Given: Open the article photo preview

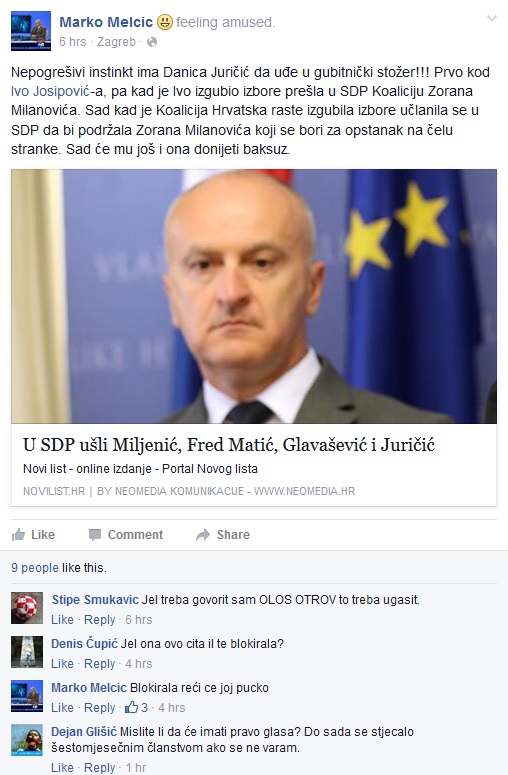Looking at the screenshot, I should point(254,296).
